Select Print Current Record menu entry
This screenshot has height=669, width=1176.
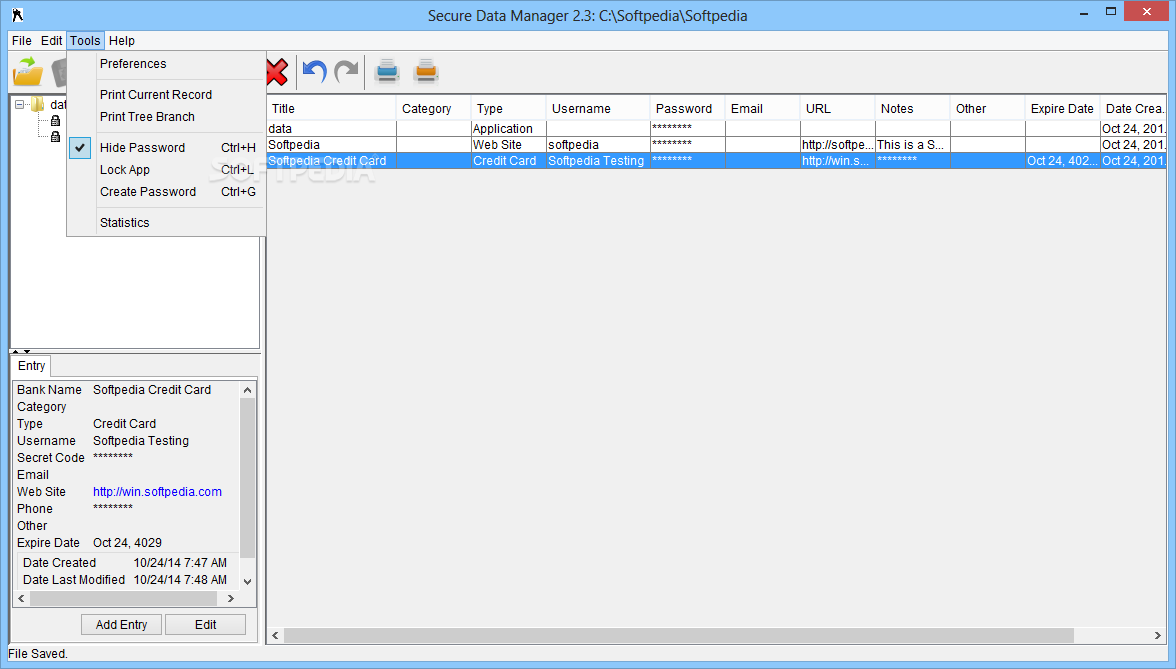(x=166, y=94)
